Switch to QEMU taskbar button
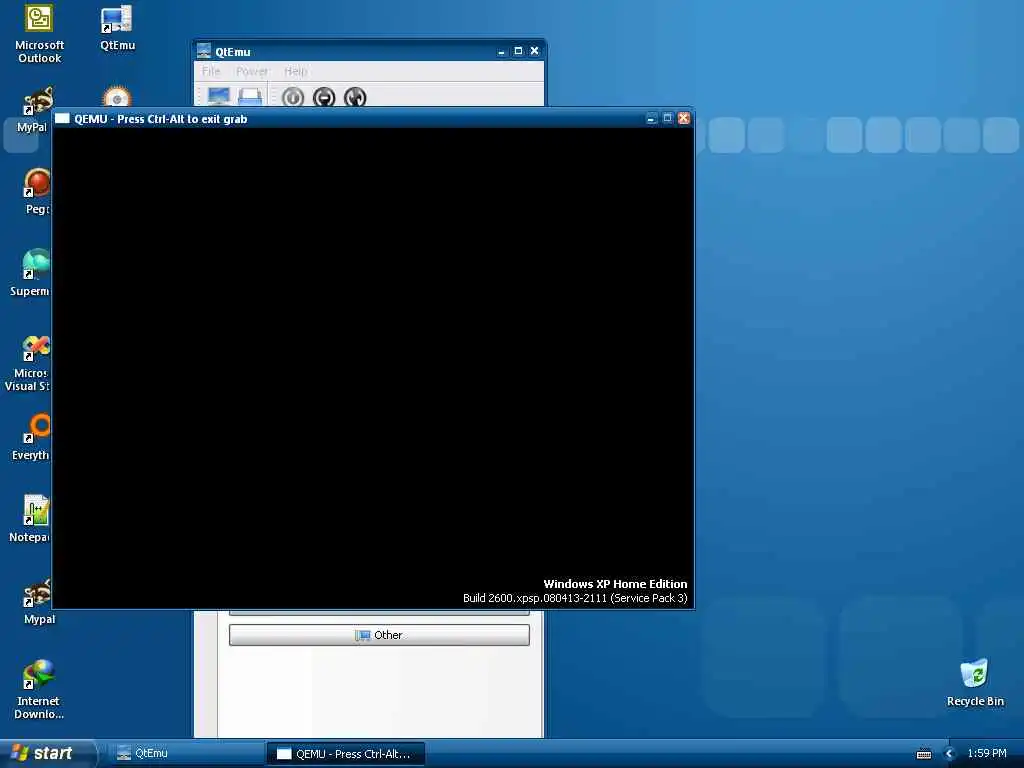Image resolution: width=1024 pixels, height=768 pixels. point(345,754)
